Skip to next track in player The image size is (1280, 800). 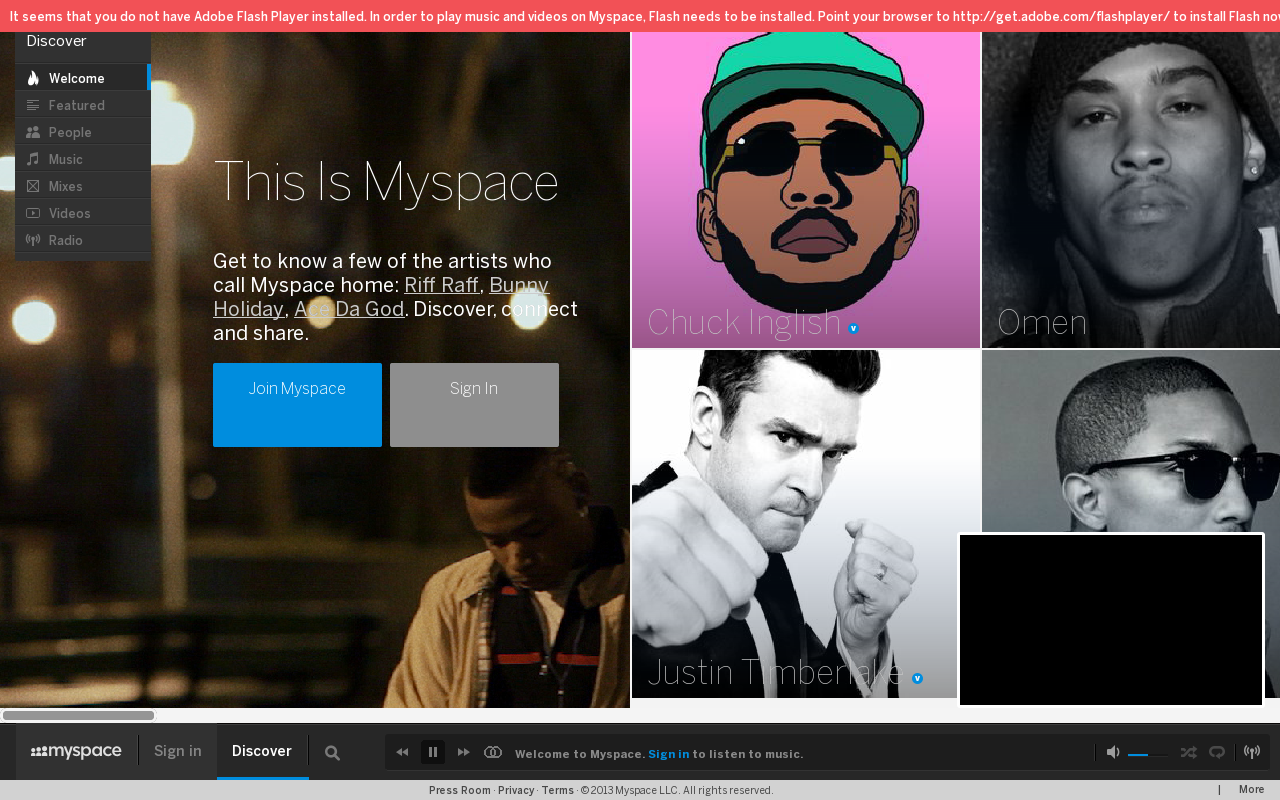pyautogui.click(x=464, y=752)
